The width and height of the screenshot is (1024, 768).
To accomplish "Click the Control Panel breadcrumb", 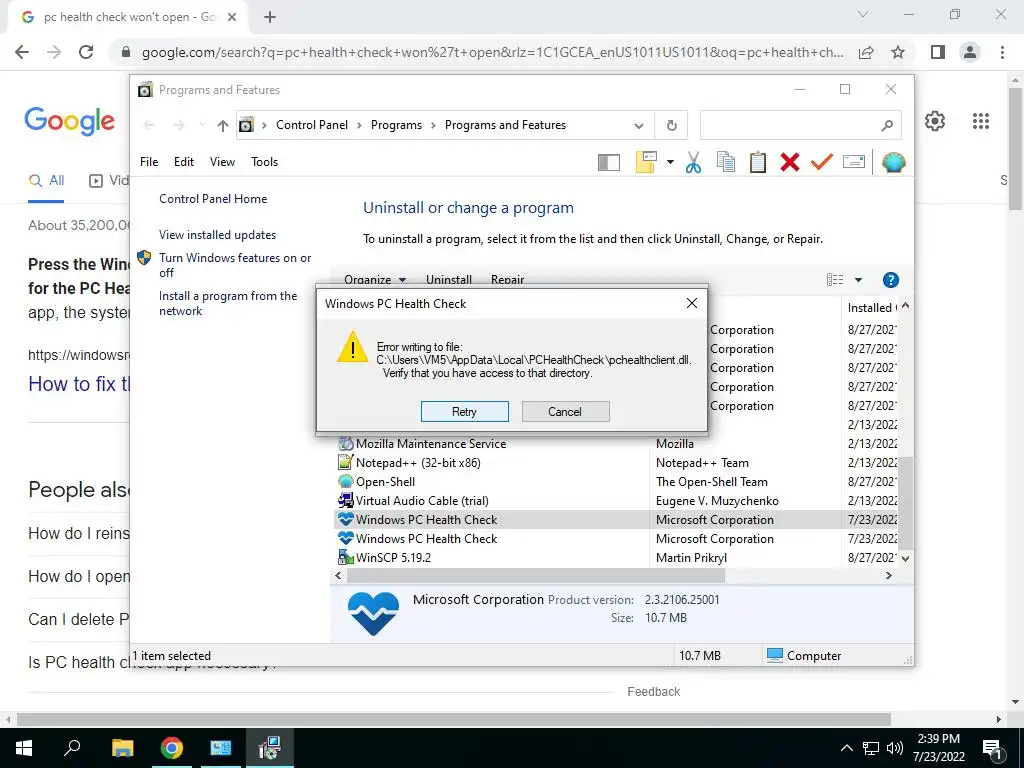I will click(312, 125).
